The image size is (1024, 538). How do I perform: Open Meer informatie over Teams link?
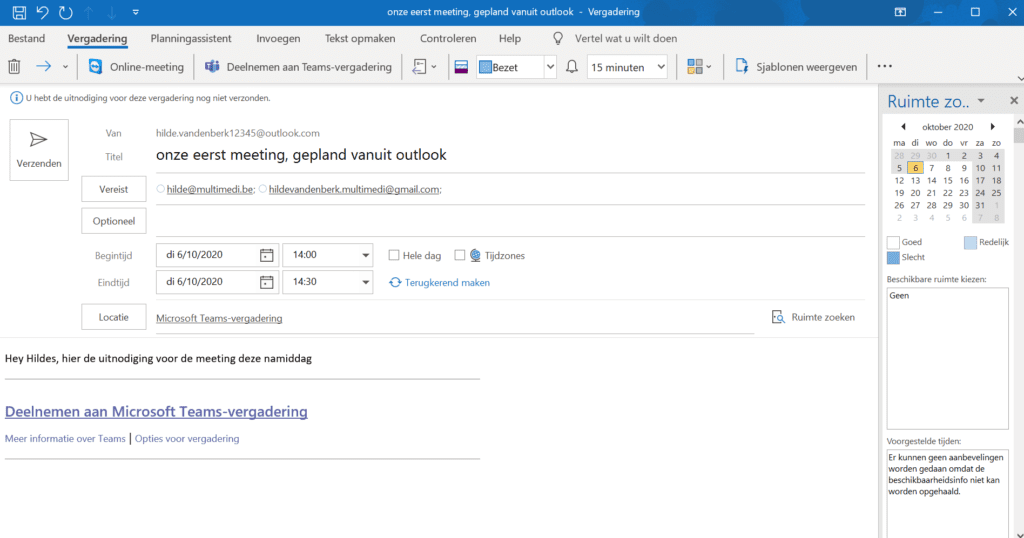pos(65,439)
